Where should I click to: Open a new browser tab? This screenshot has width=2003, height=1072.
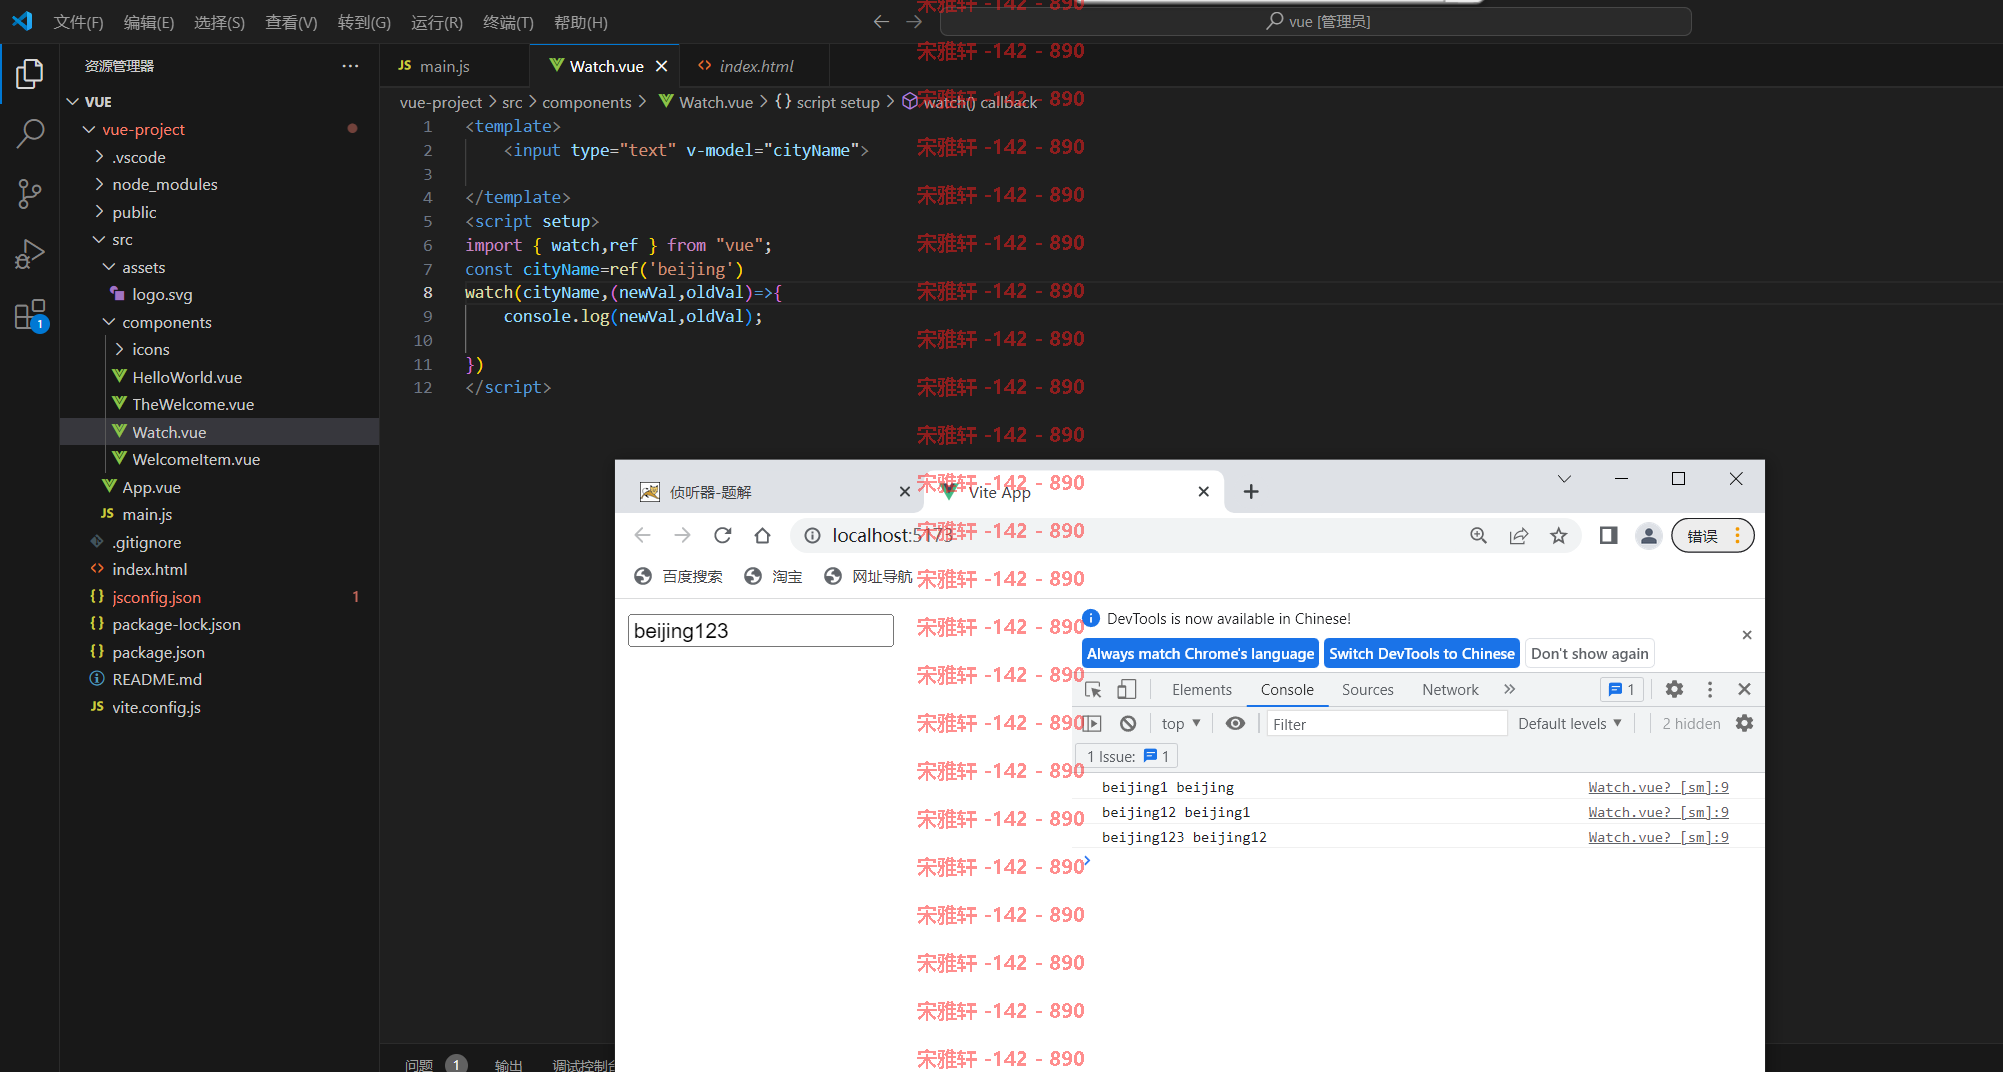click(x=1251, y=491)
